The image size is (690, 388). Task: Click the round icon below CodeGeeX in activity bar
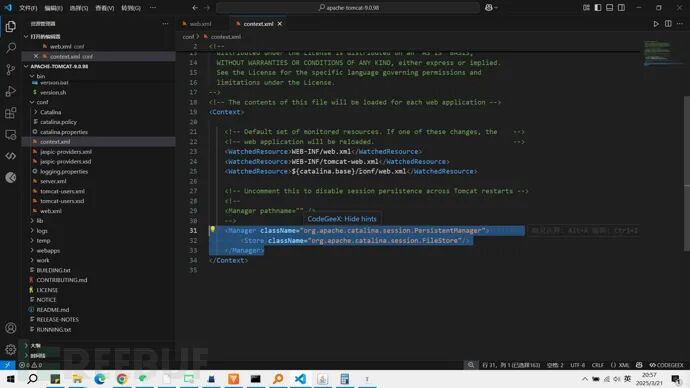tap(11, 177)
